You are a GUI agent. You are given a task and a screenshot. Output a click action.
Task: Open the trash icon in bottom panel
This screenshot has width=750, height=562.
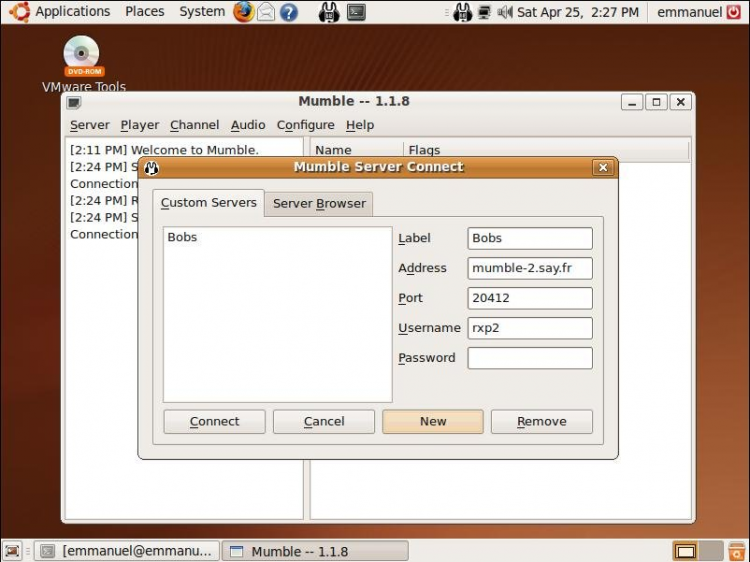coord(737,551)
